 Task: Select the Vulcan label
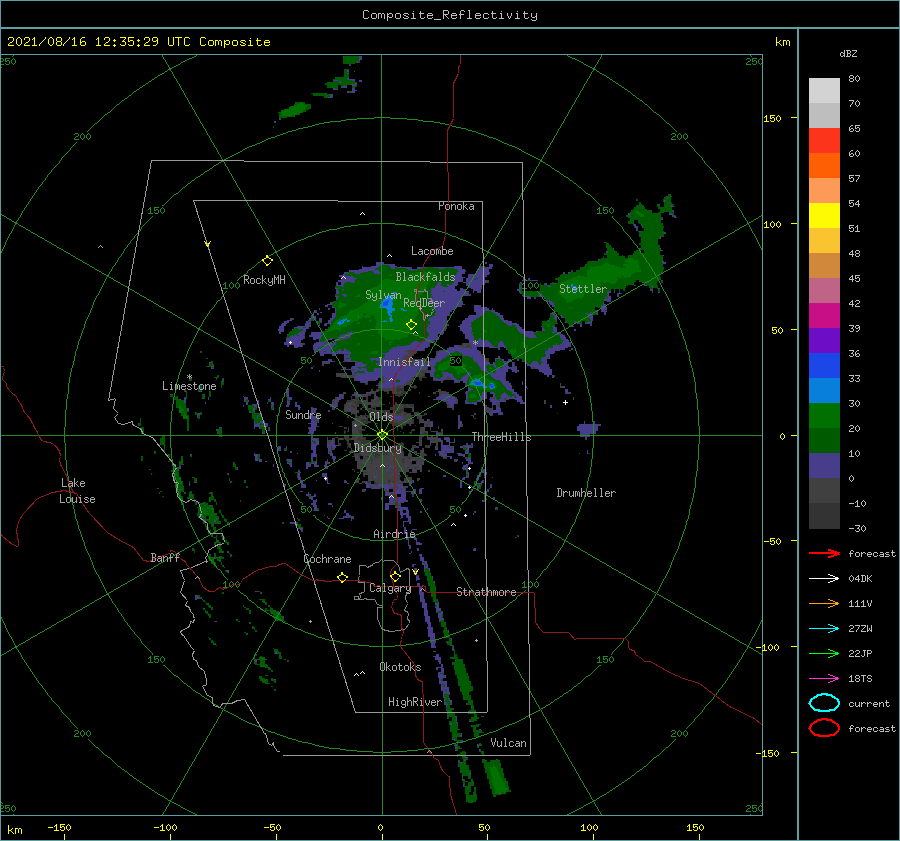point(508,743)
